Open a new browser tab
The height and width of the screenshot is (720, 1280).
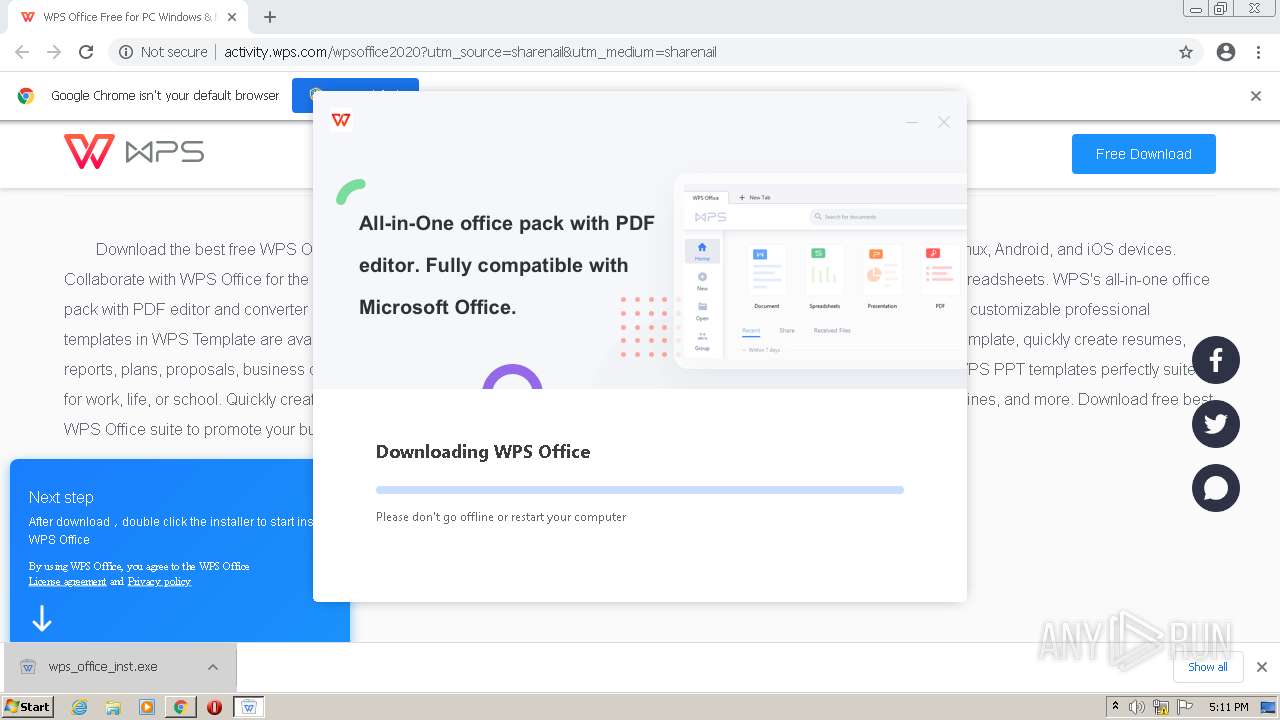(270, 17)
